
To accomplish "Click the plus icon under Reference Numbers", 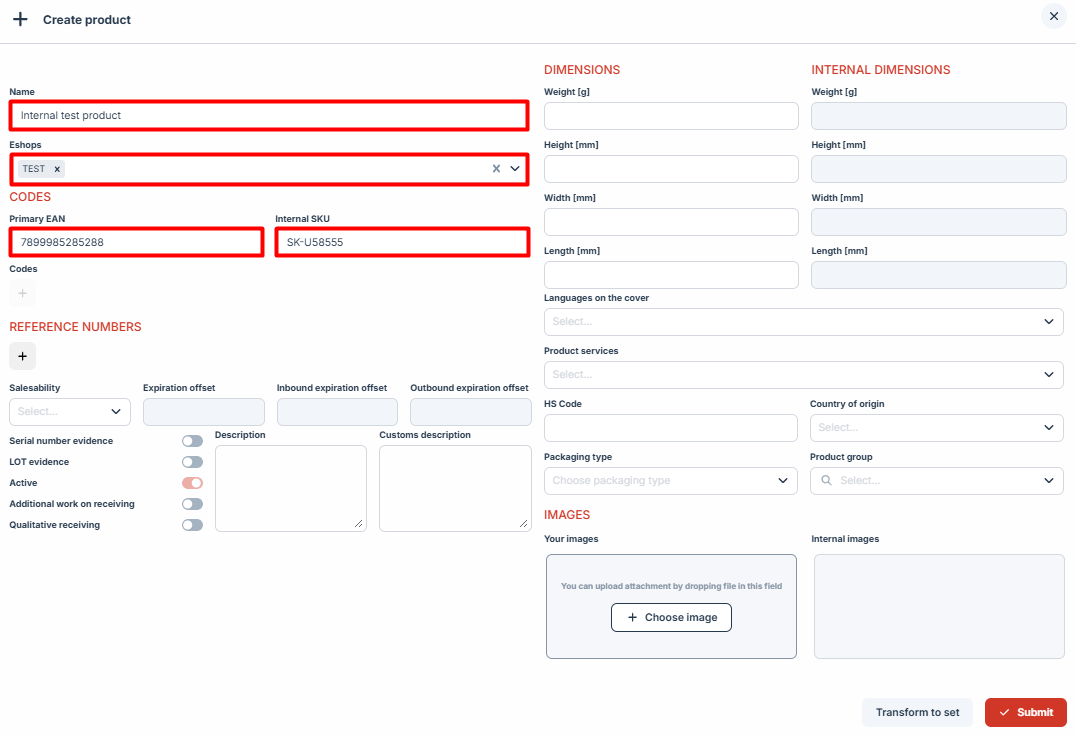I will pos(22,356).
